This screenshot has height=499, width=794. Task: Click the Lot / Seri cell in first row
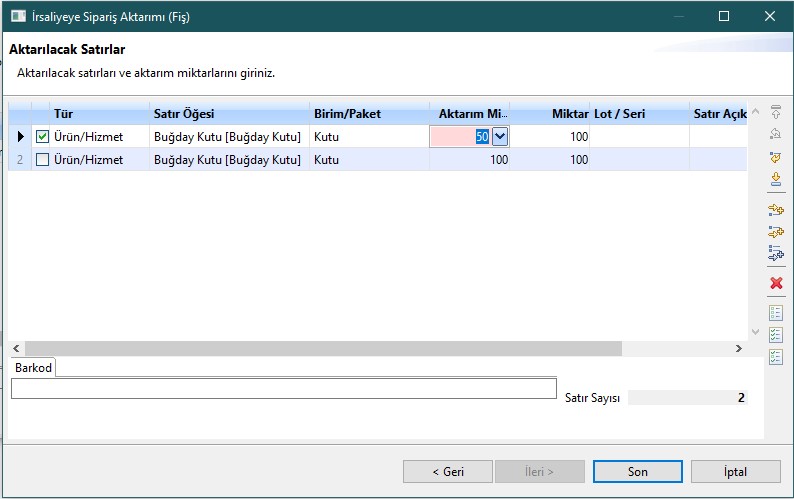(640, 137)
